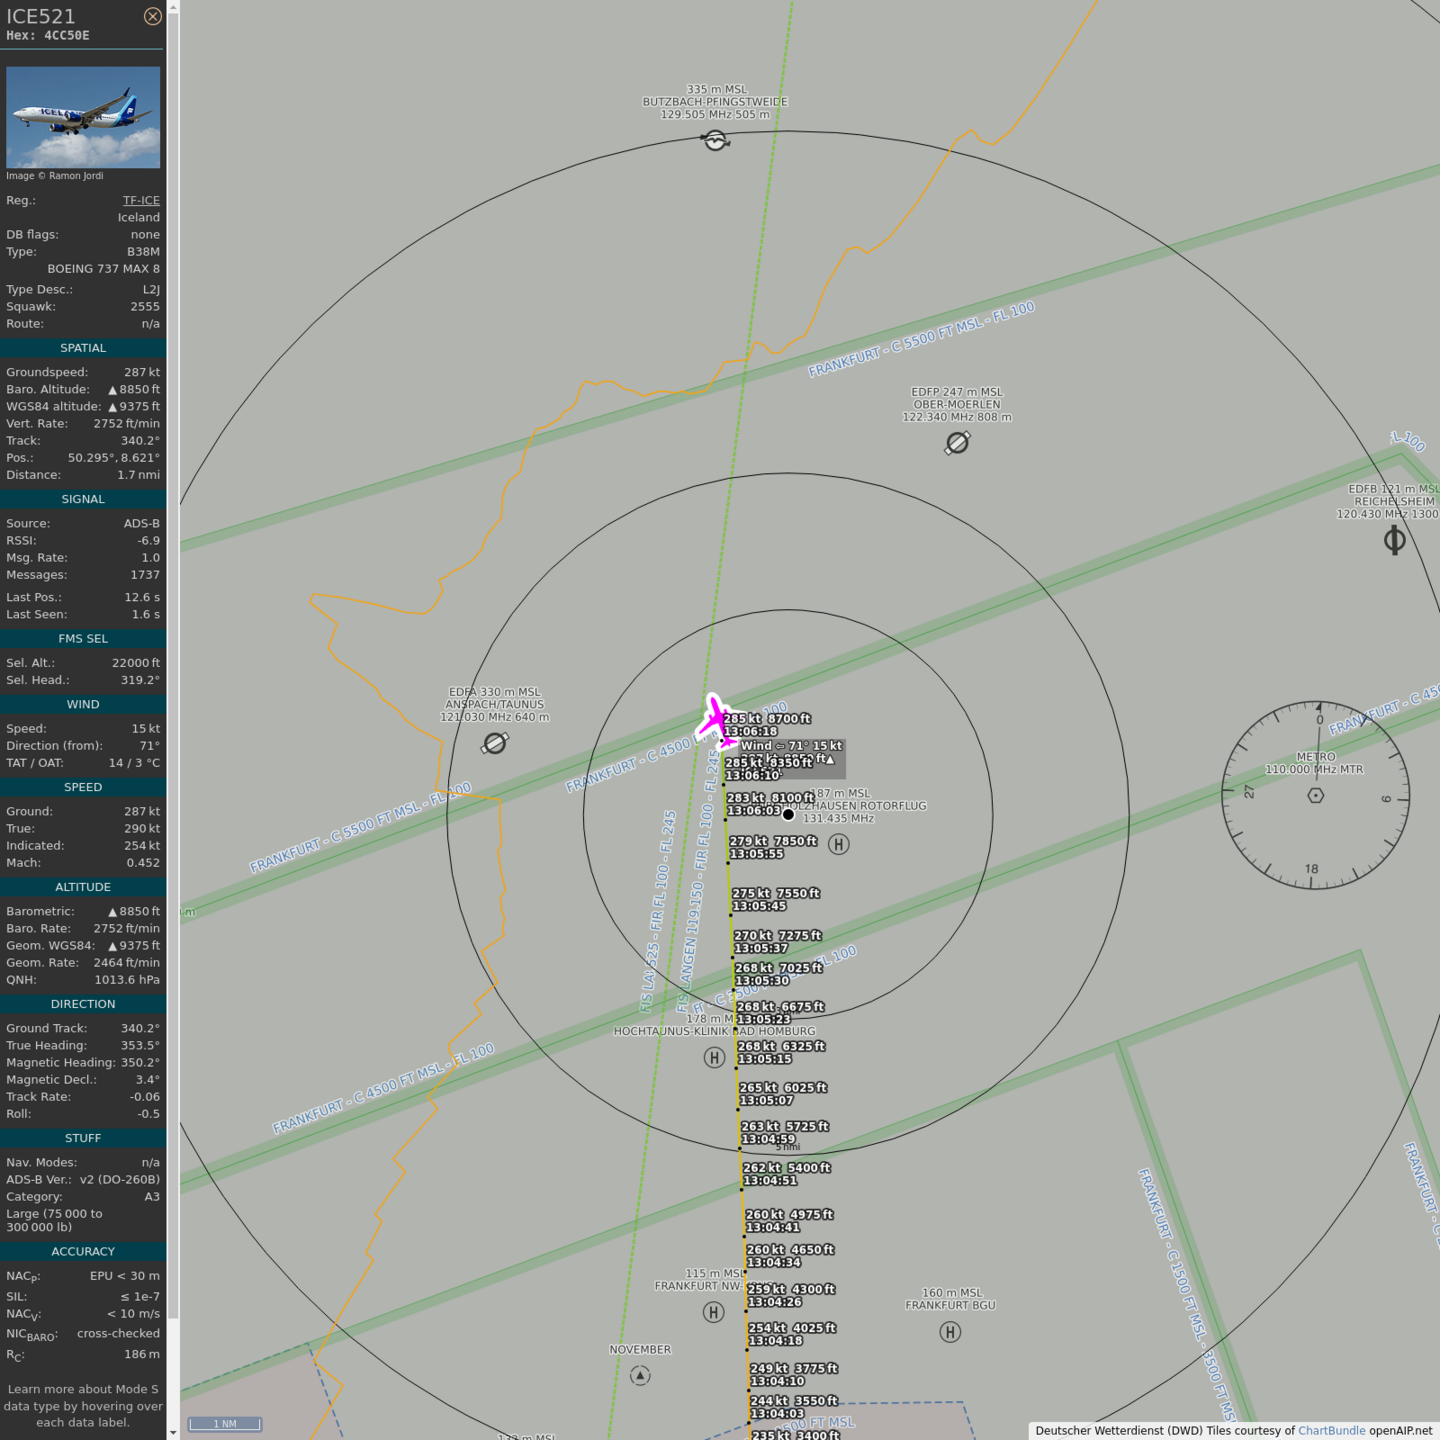Screen dimensions: 1440x1440
Task: Open the ICE521 aircraft photo thumbnail
Action: [x=83, y=117]
